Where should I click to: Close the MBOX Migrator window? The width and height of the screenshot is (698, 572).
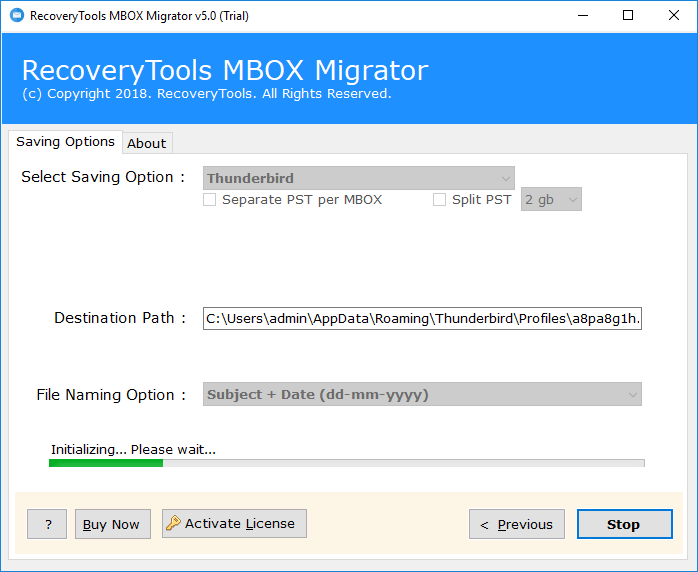point(674,16)
